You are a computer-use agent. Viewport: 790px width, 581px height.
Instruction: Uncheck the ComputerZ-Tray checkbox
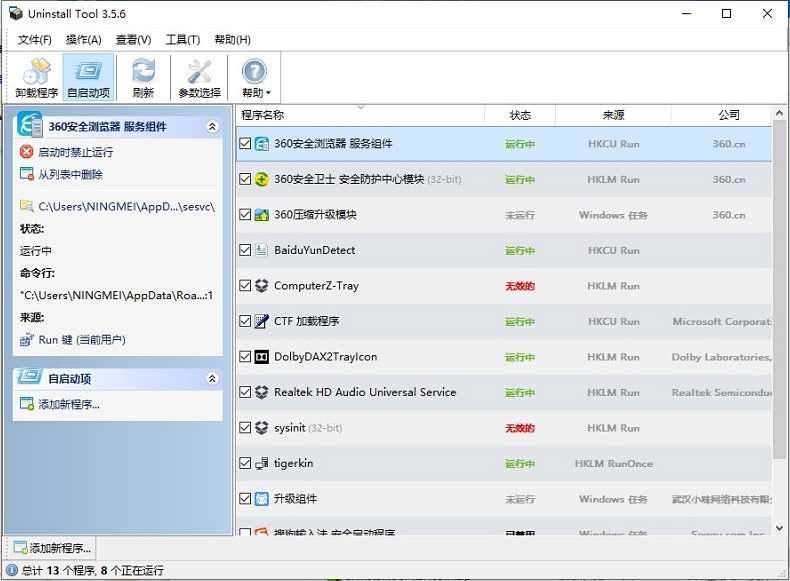[x=245, y=286]
